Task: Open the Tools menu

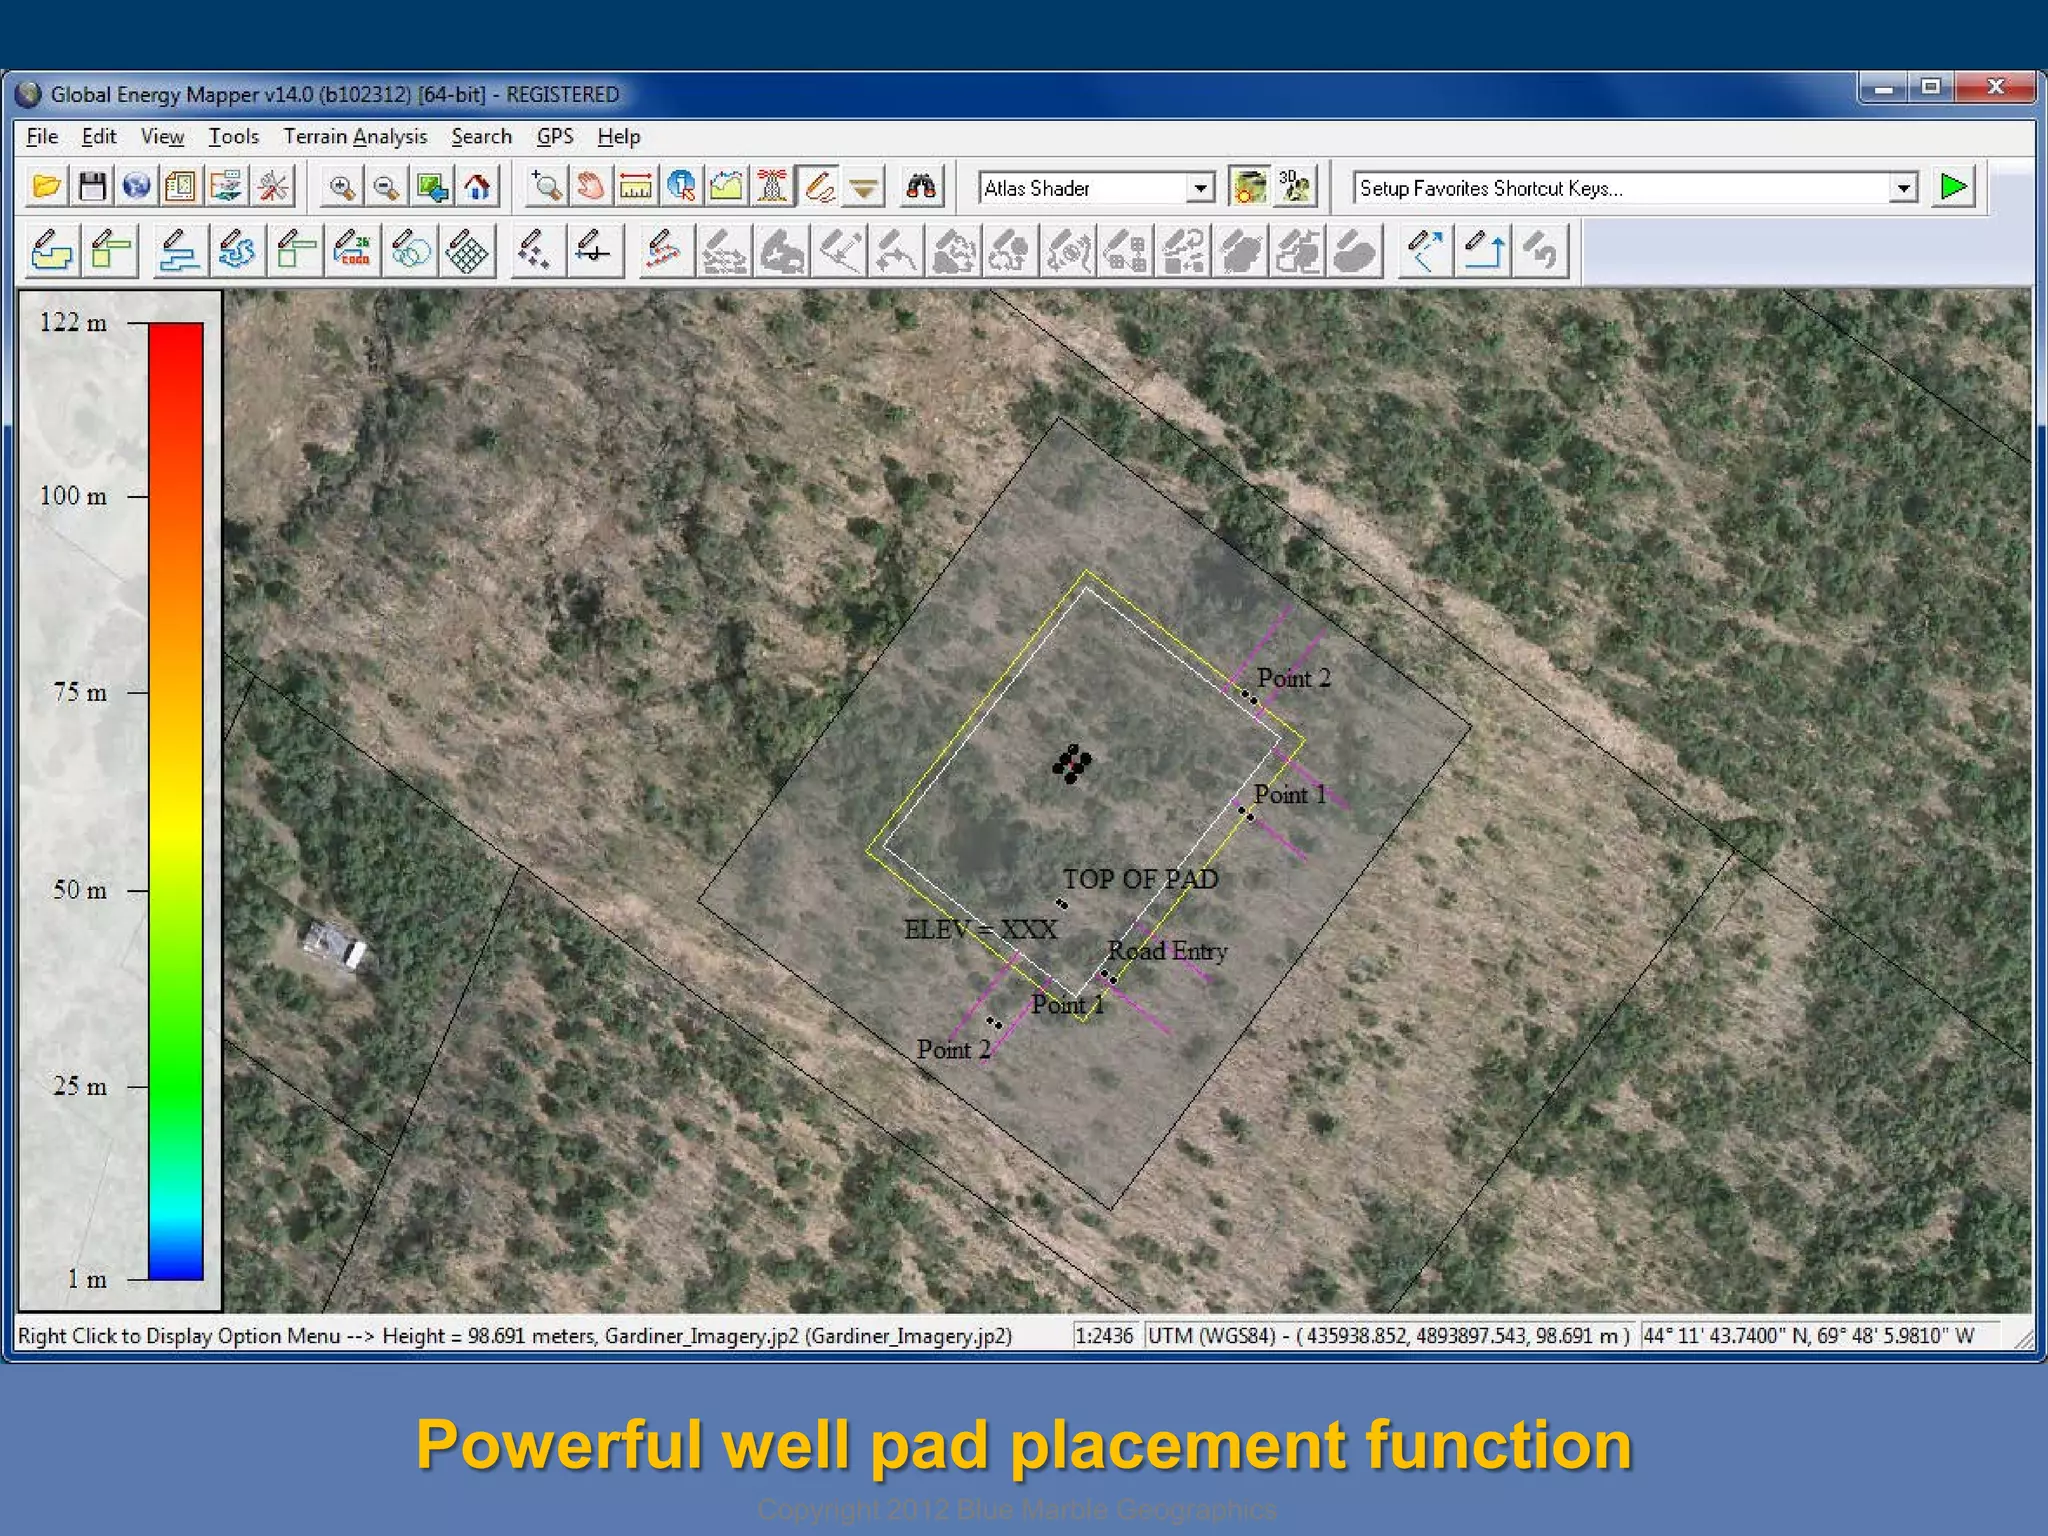Action: [233, 136]
